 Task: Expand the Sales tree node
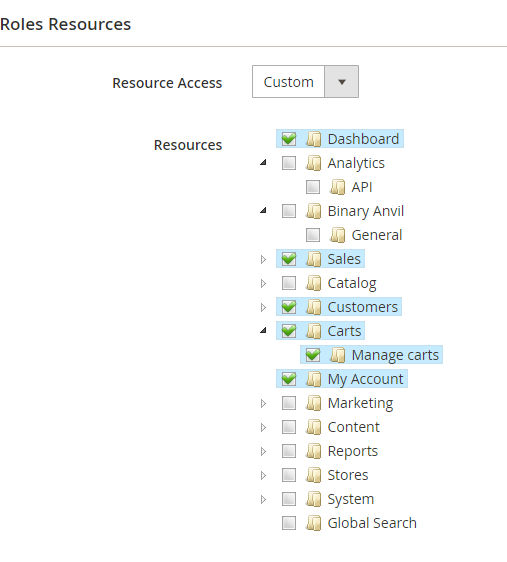point(263,259)
